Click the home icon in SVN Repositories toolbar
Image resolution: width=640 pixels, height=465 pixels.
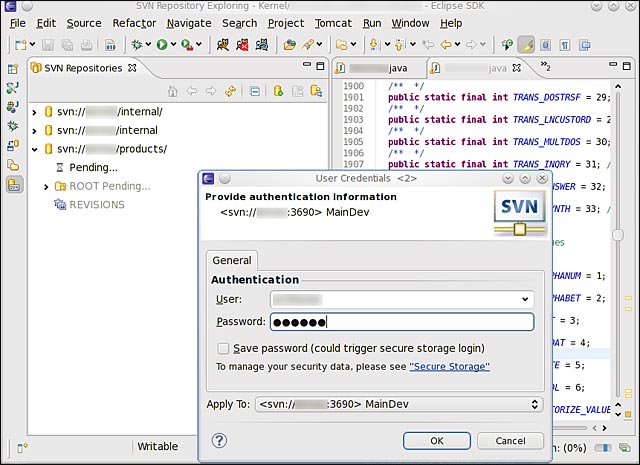(173, 91)
